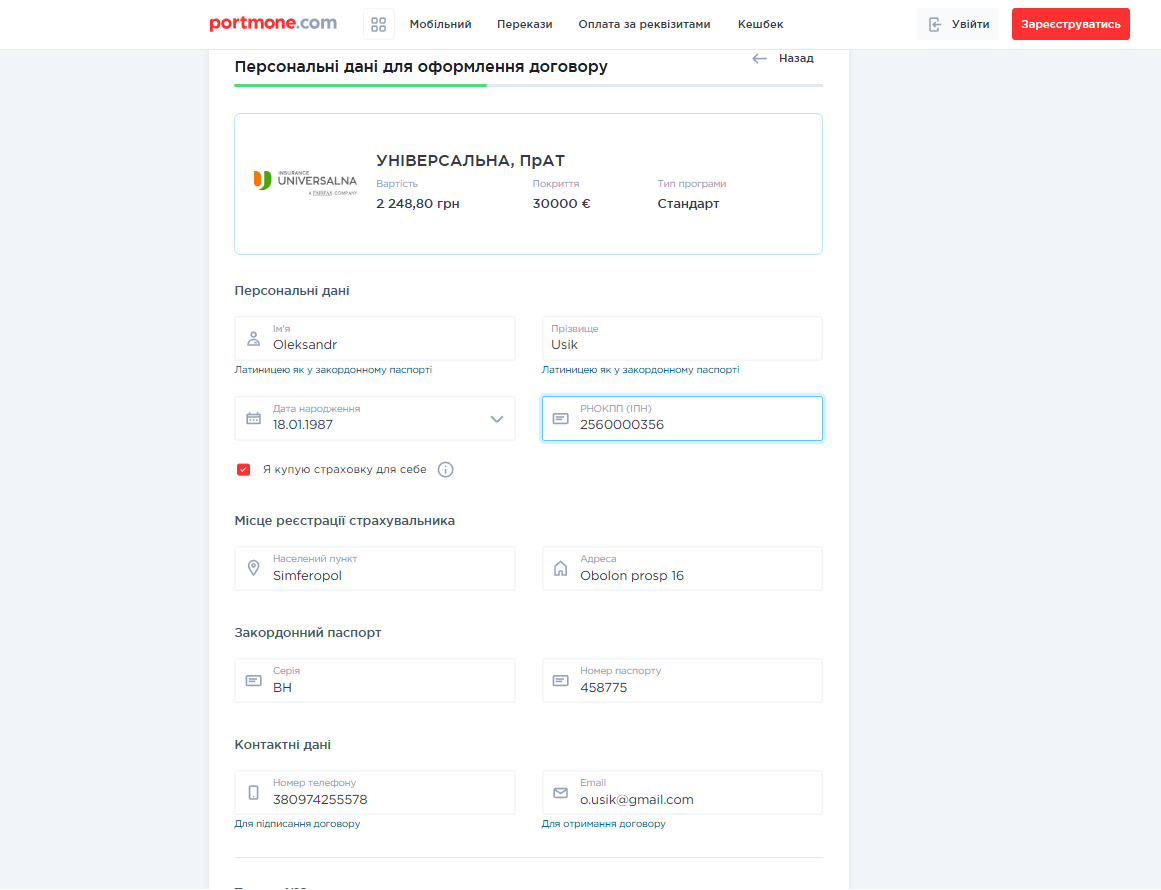Click the phone icon in phone number field
The height and width of the screenshot is (890, 1161).
coord(254,793)
